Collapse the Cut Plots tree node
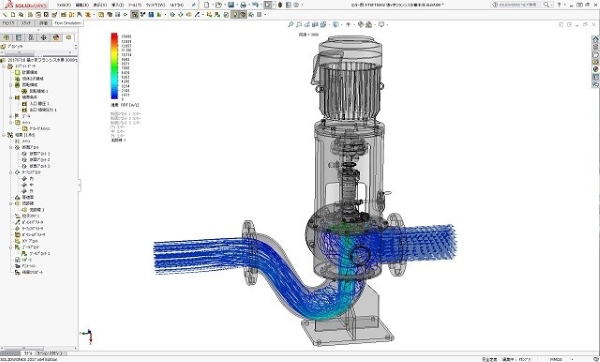The image size is (600, 362). [11, 147]
